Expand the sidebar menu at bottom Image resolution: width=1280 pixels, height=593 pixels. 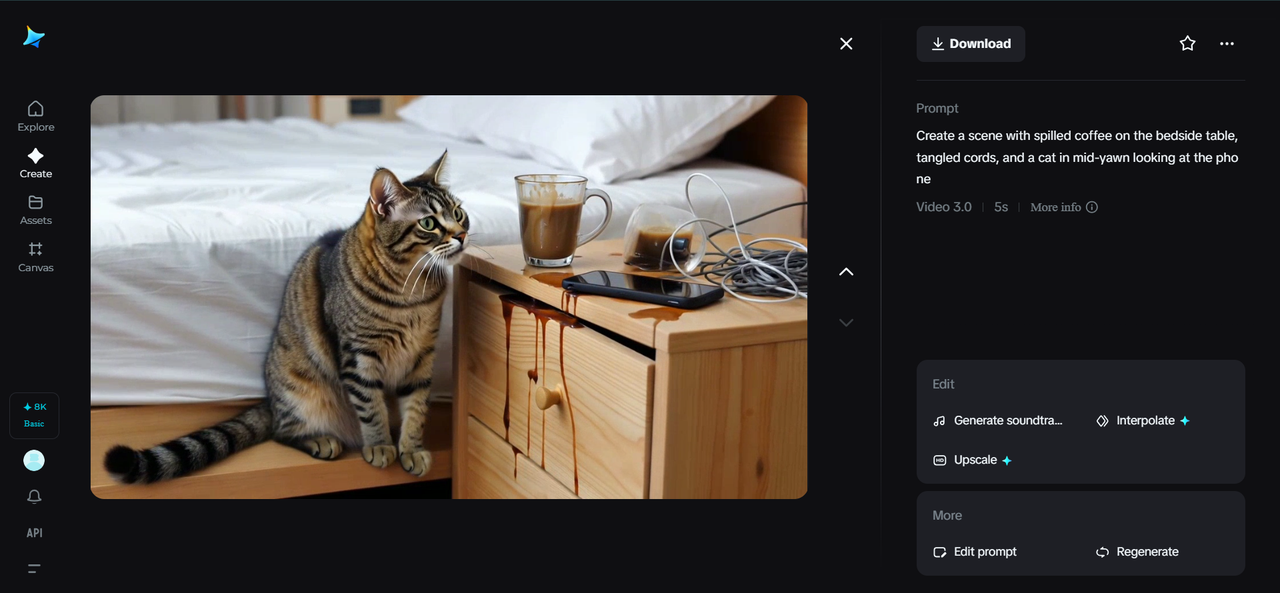pos(34,569)
